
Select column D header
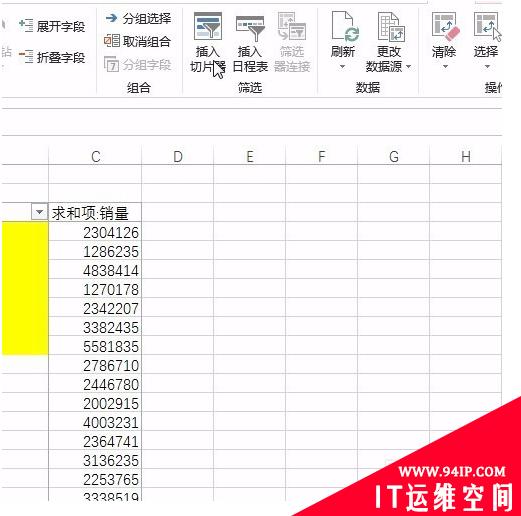pos(178,156)
